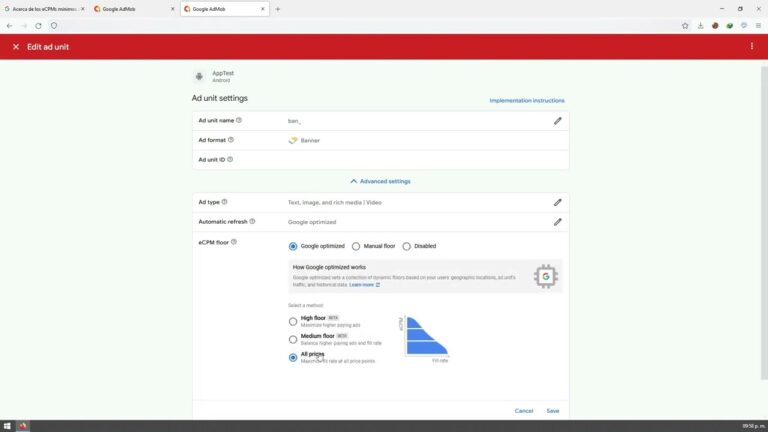Viewport: 768px width, 432px height.
Task: Open a new browser tab
Action: tap(278, 9)
